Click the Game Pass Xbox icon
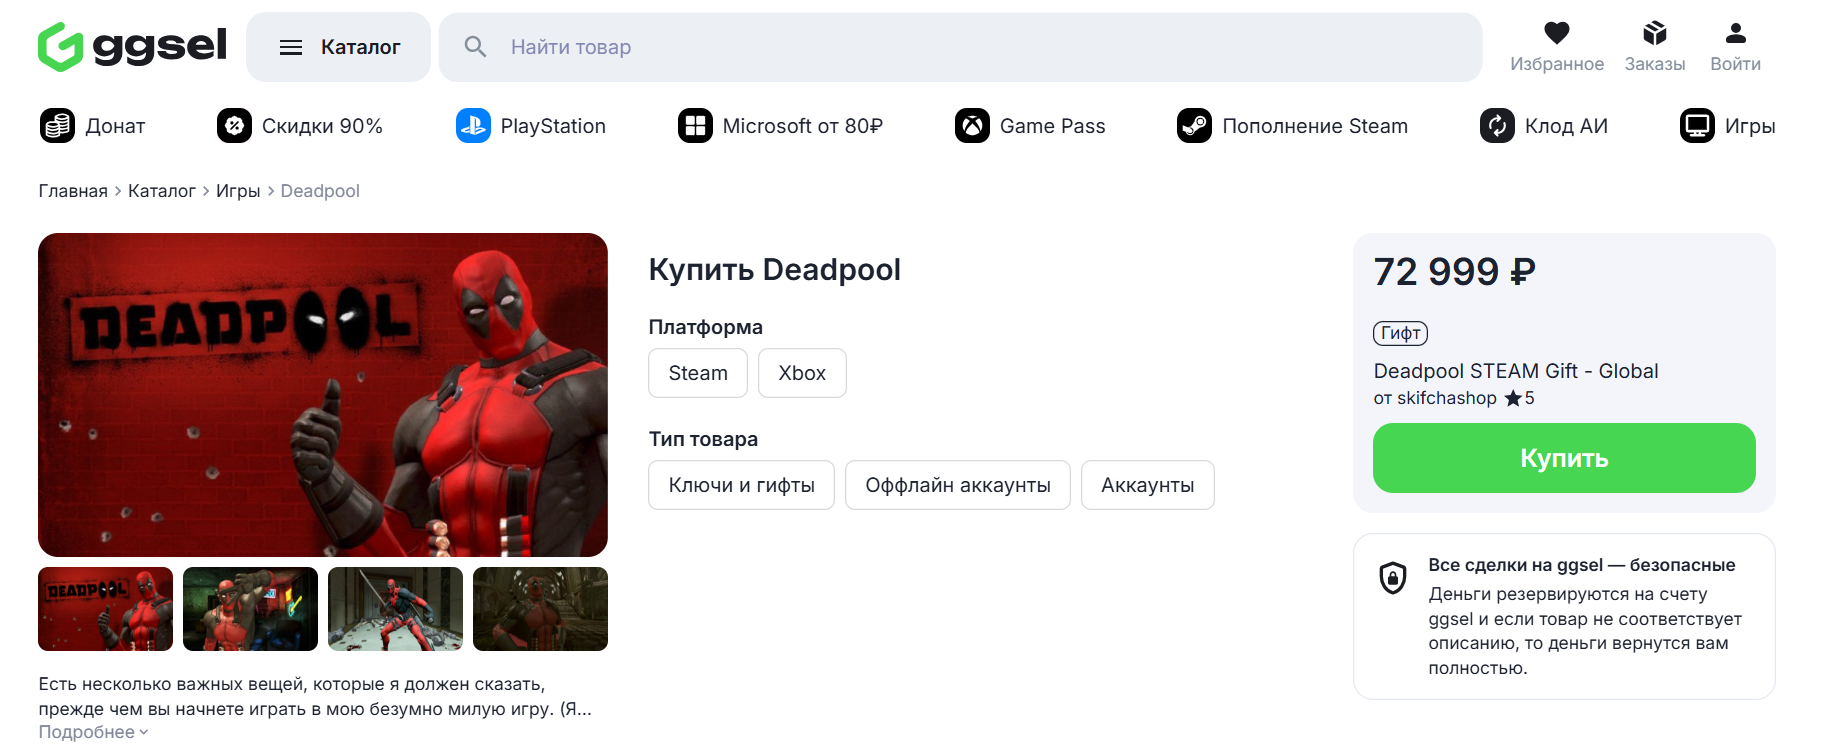The image size is (1824, 750). point(972,126)
